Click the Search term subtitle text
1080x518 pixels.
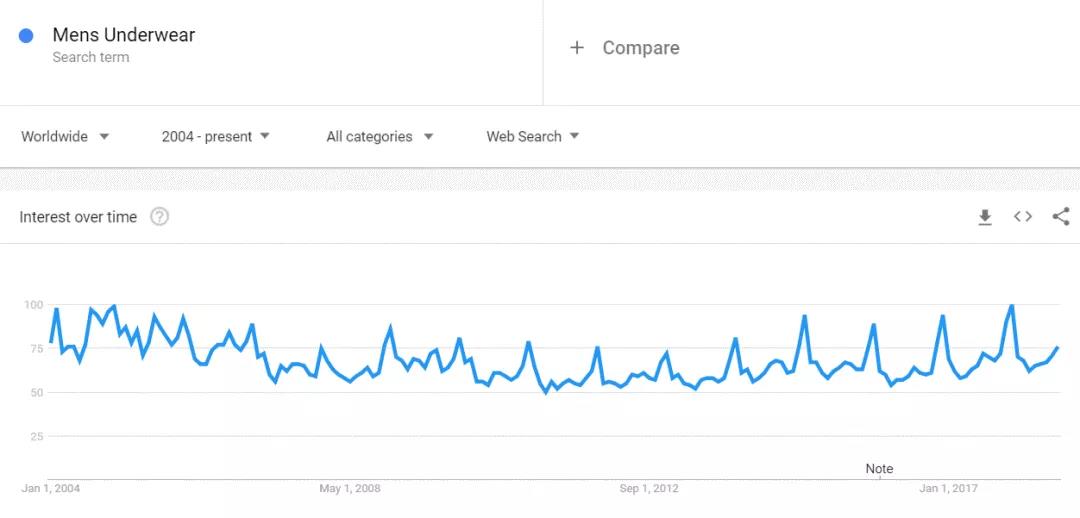[91, 58]
